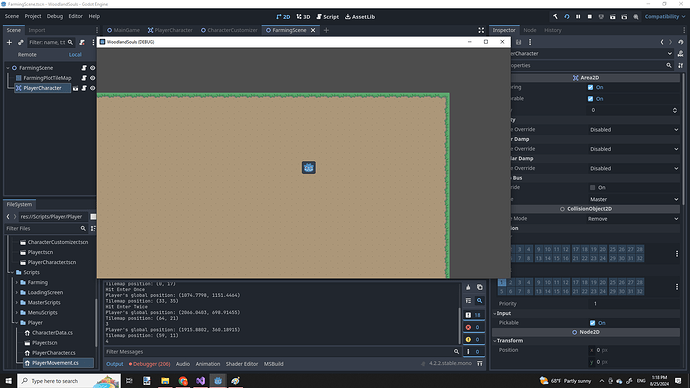690x388 pixels.
Task: Pause the running project
Action: [x=578, y=17]
